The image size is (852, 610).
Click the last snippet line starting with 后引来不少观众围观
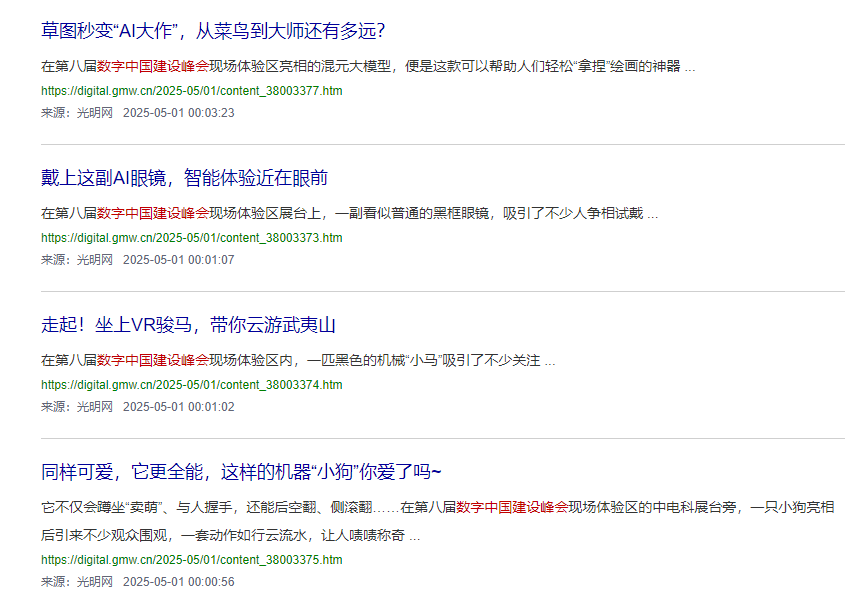click(x=230, y=536)
